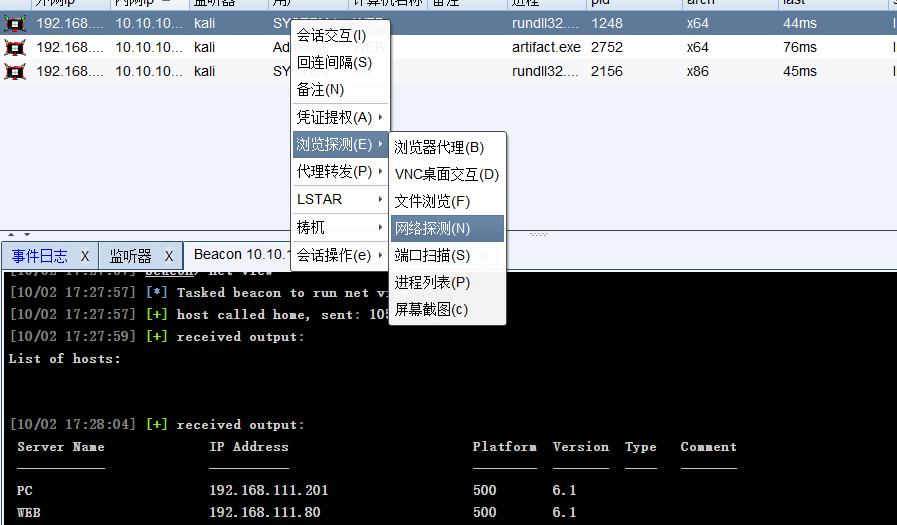Viewport: 897px width, 525px height.
Task: Expand the LSTAR submenu
Action: click(340, 199)
